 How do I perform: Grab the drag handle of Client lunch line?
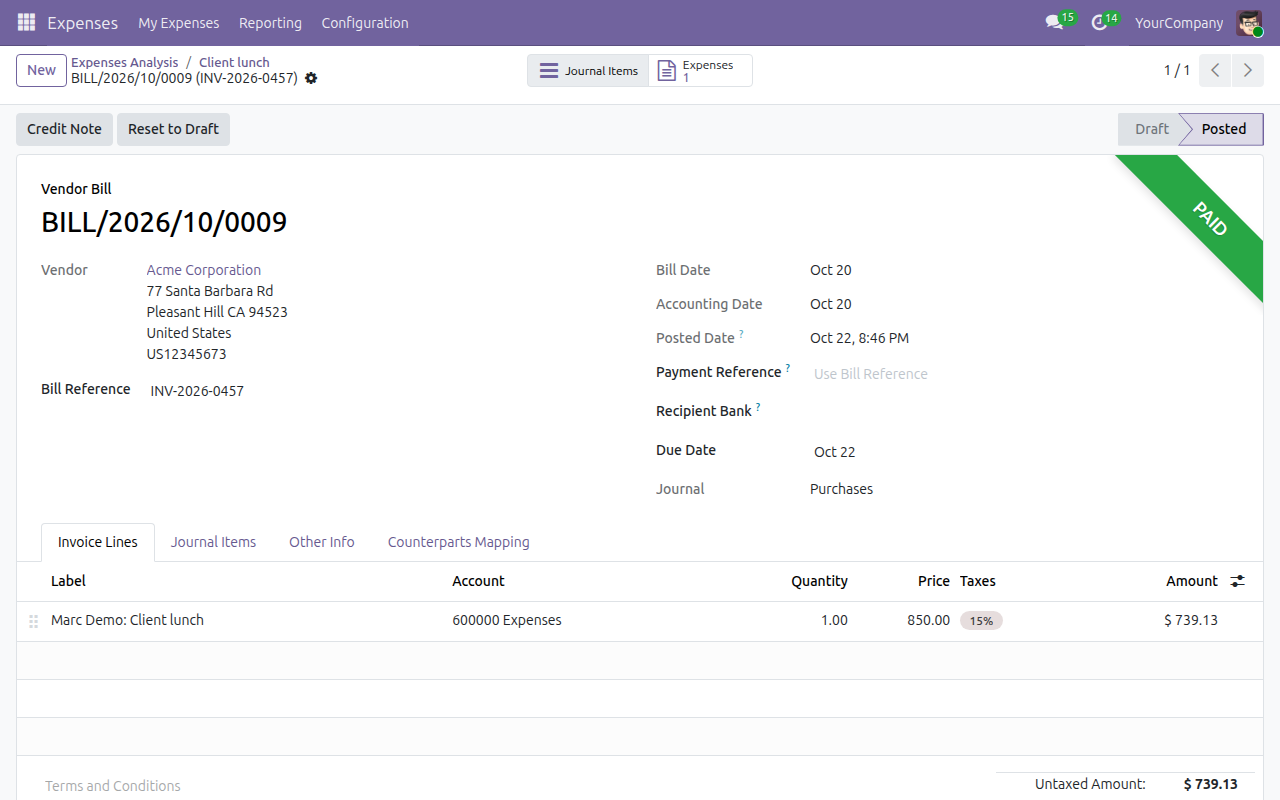[x=33, y=621]
